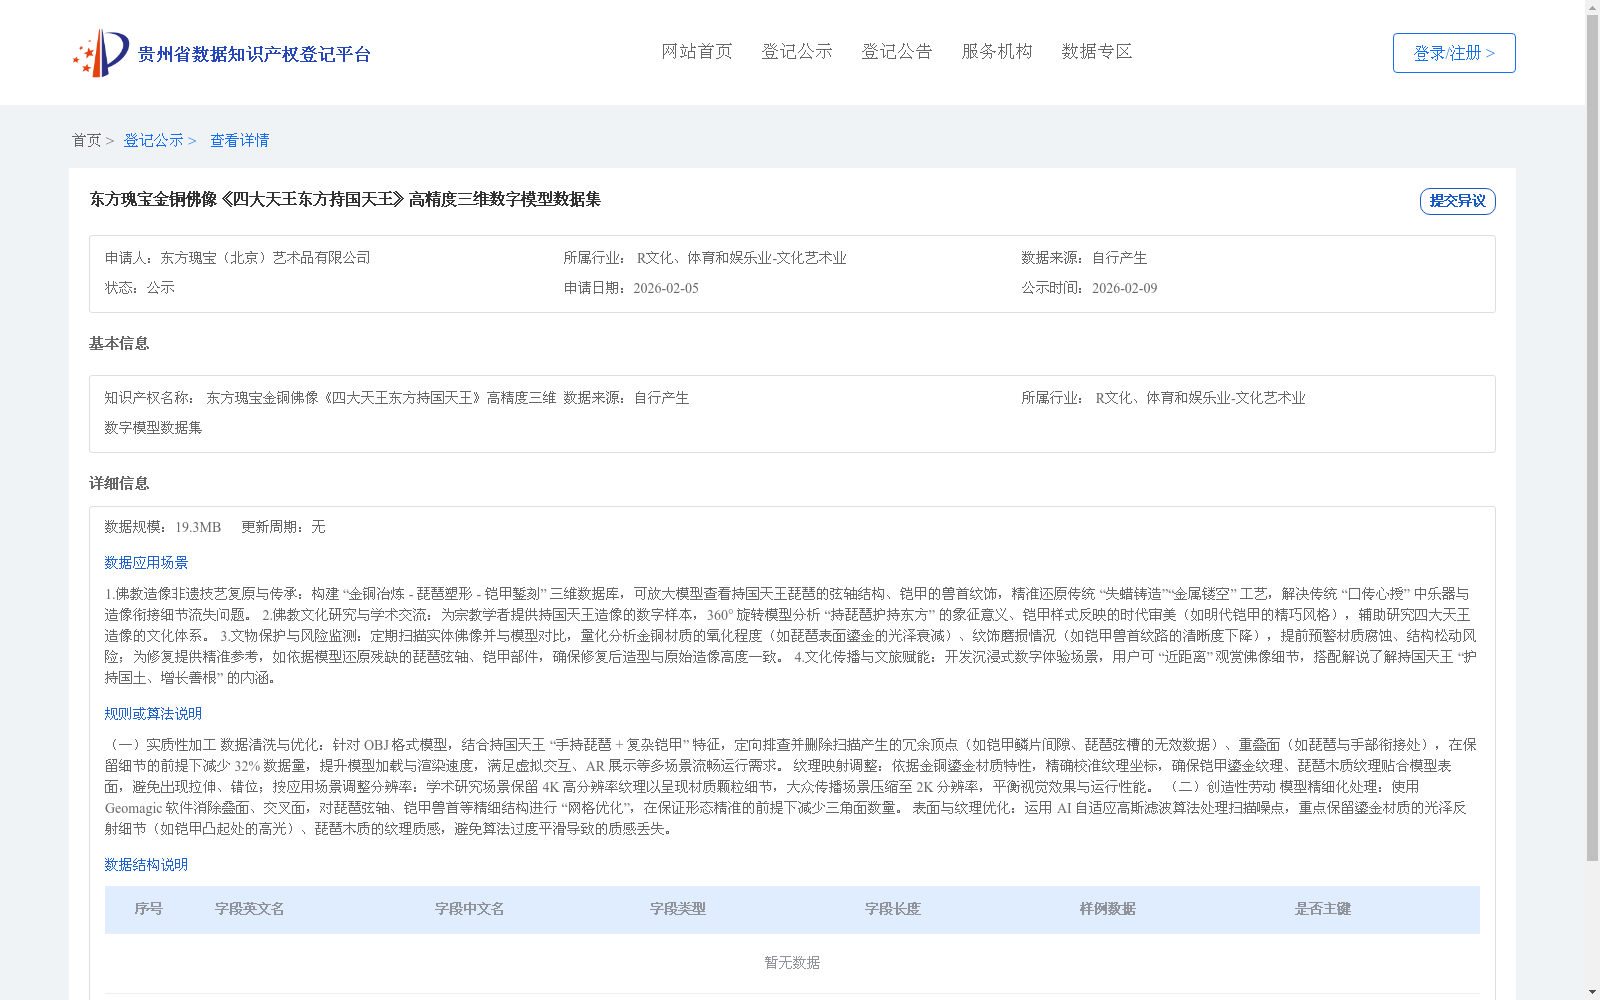Click header industry value R文化、体育和娱乐业-文化艺术业
Image resolution: width=1600 pixels, height=1000 pixels.
click(742, 258)
